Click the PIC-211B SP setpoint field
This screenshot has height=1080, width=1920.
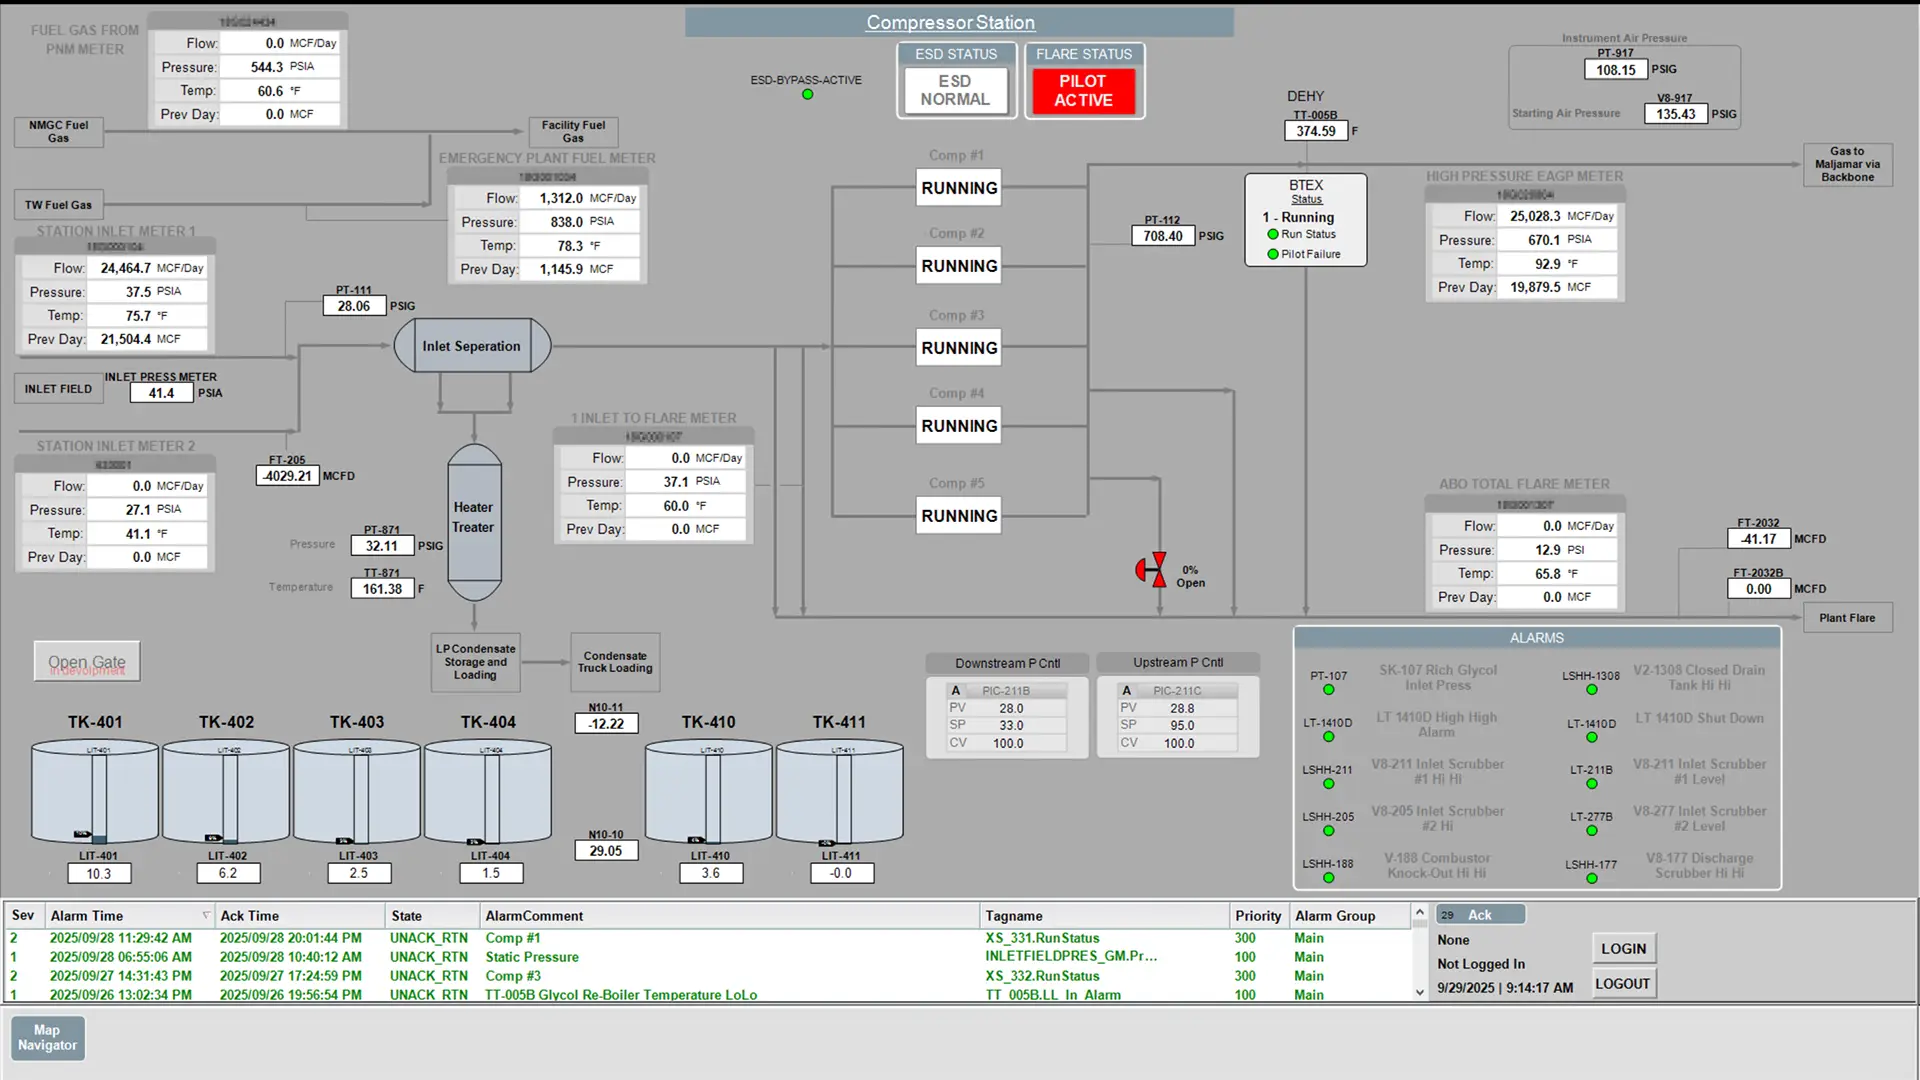(1011, 725)
